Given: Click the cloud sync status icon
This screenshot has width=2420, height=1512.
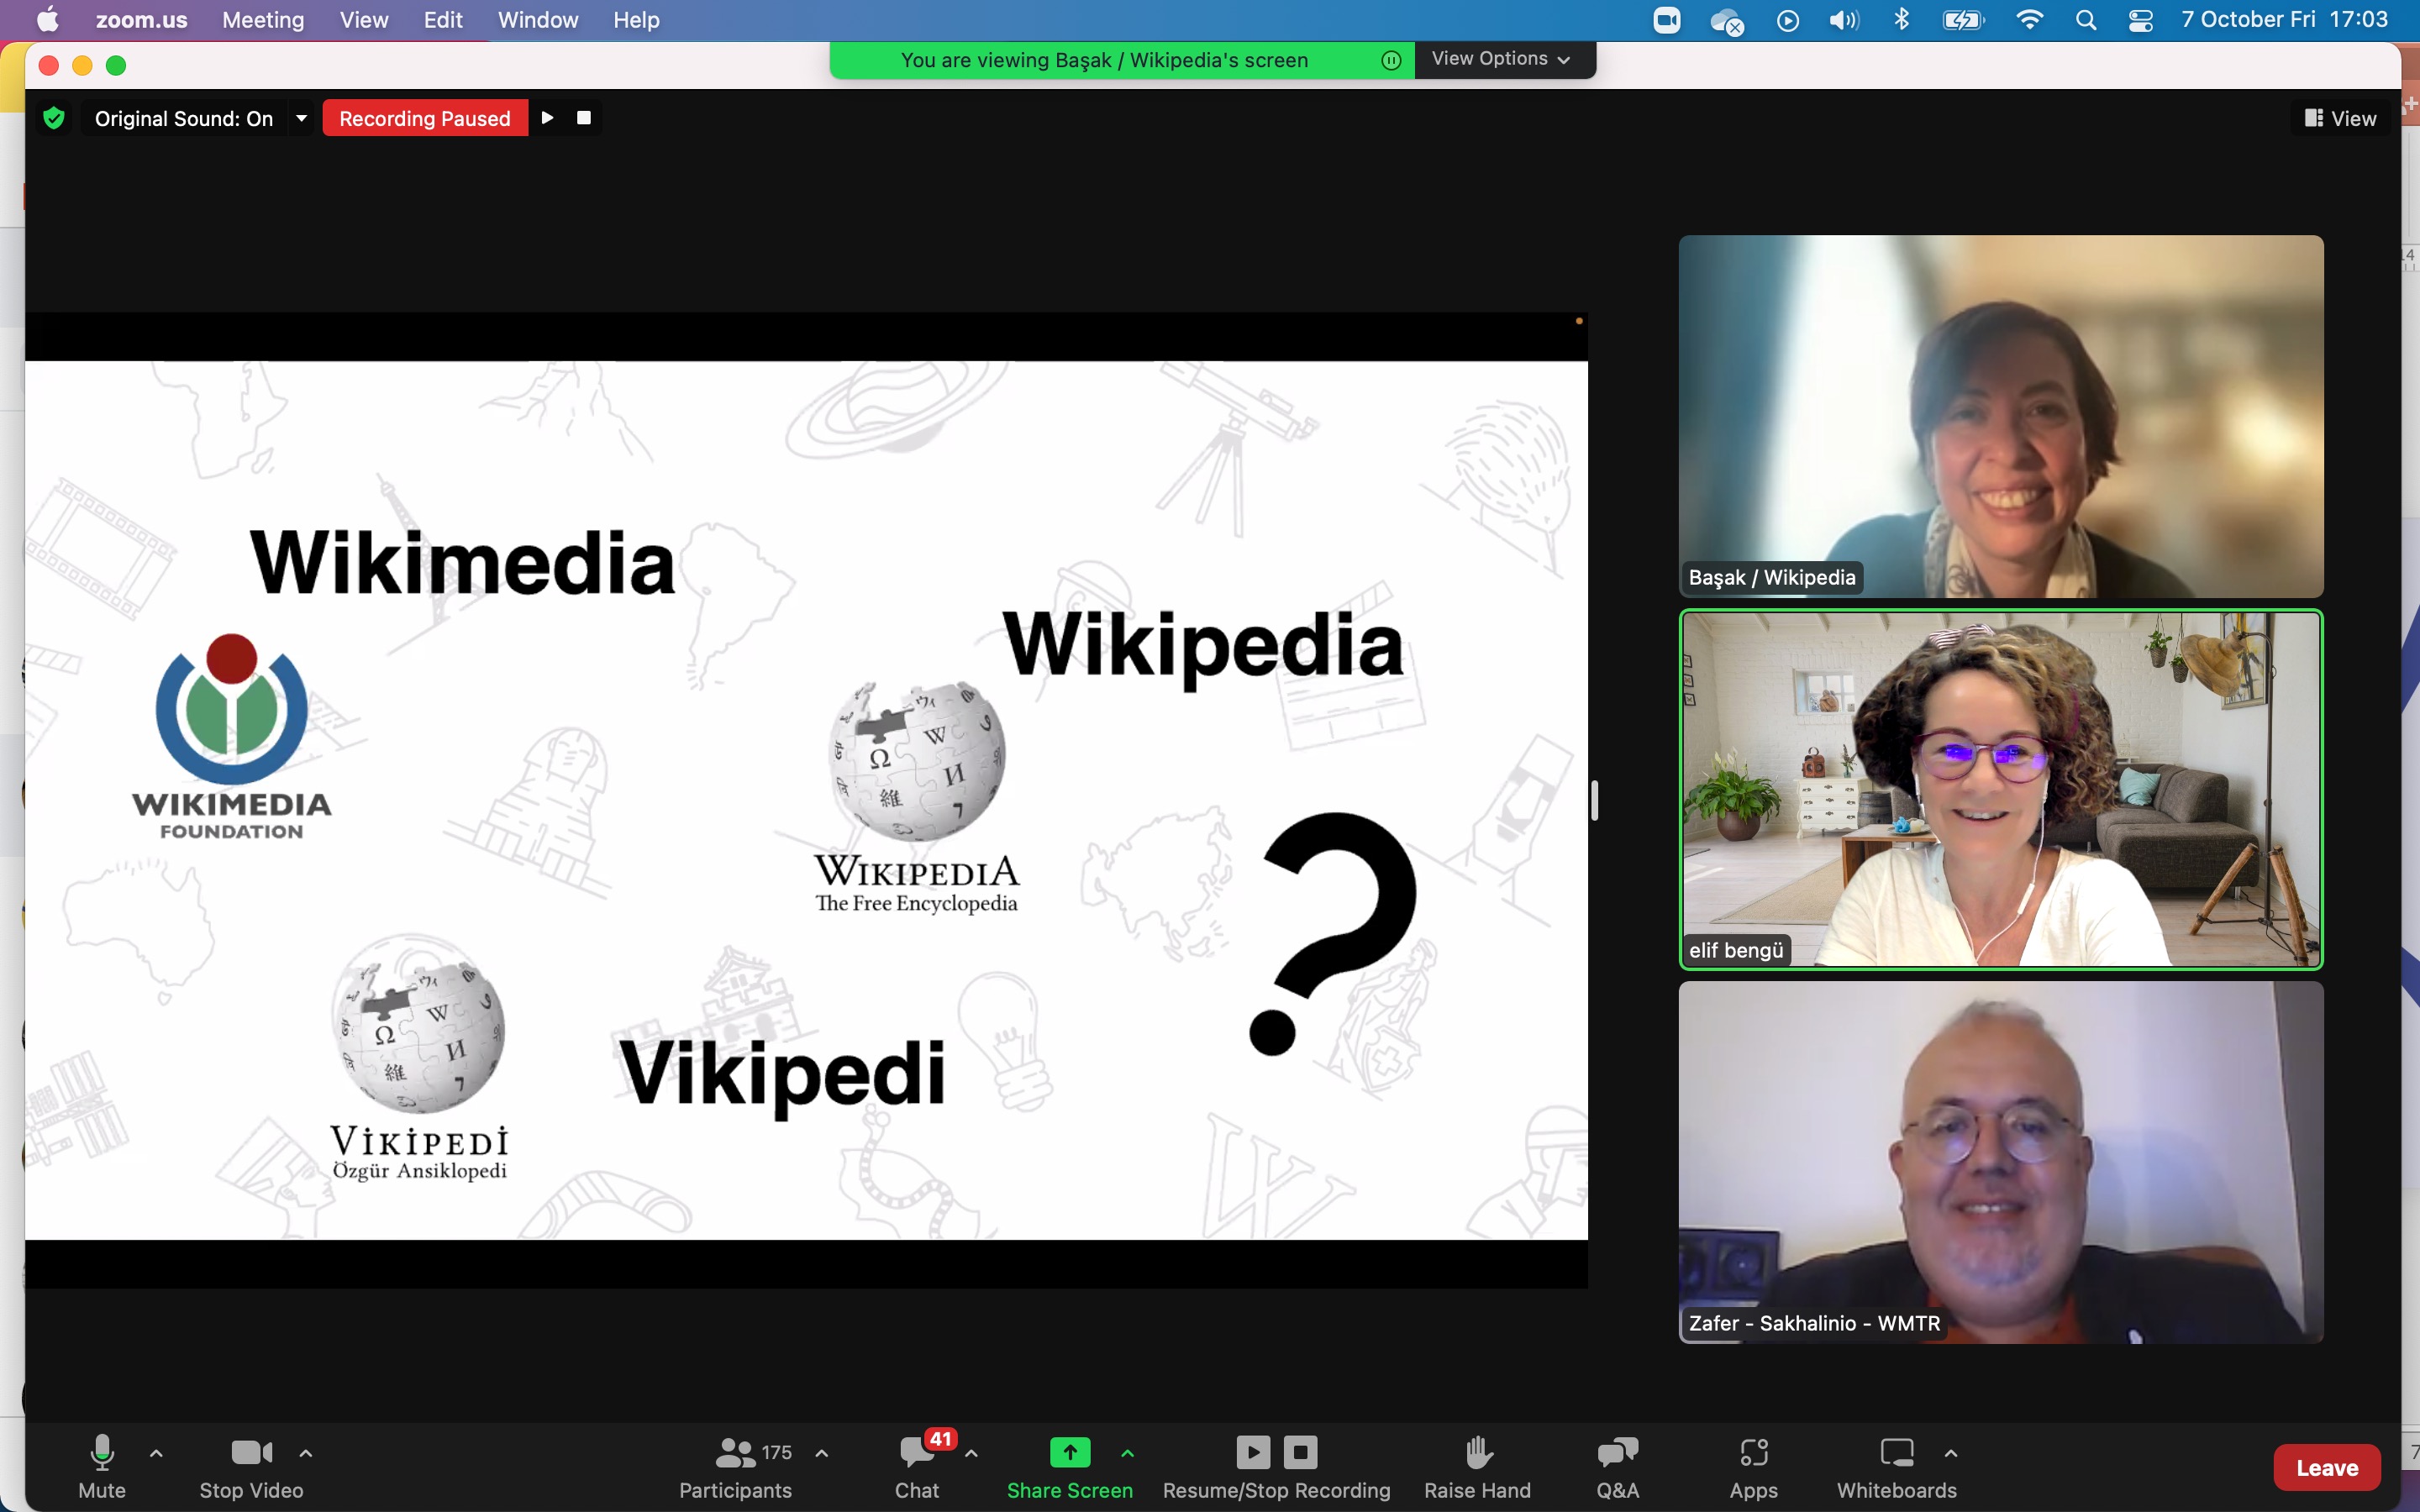Looking at the screenshot, I should tap(1727, 21).
